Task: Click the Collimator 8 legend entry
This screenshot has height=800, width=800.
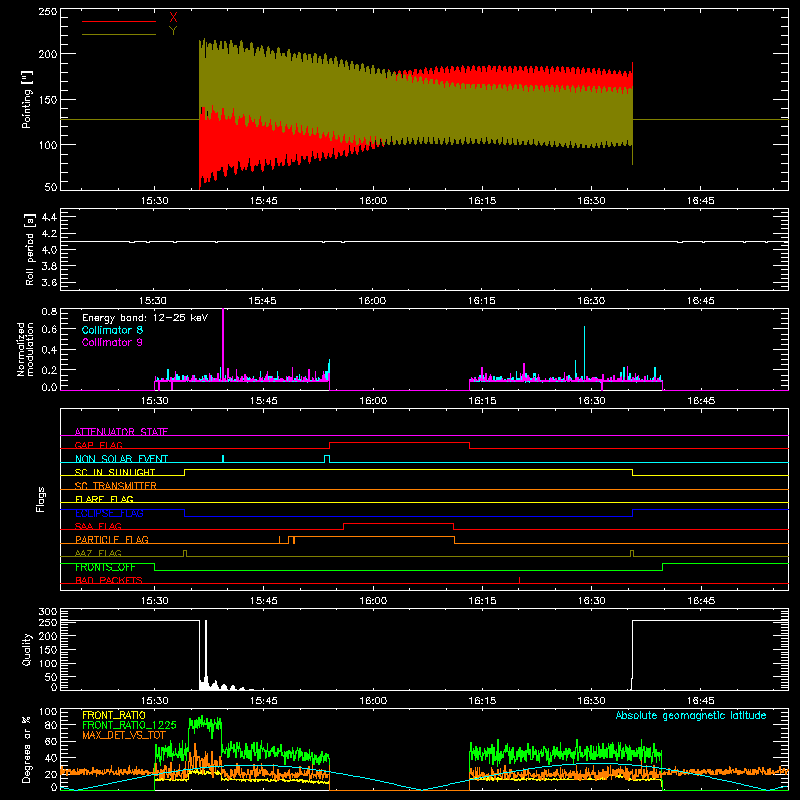Action: pos(112,330)
